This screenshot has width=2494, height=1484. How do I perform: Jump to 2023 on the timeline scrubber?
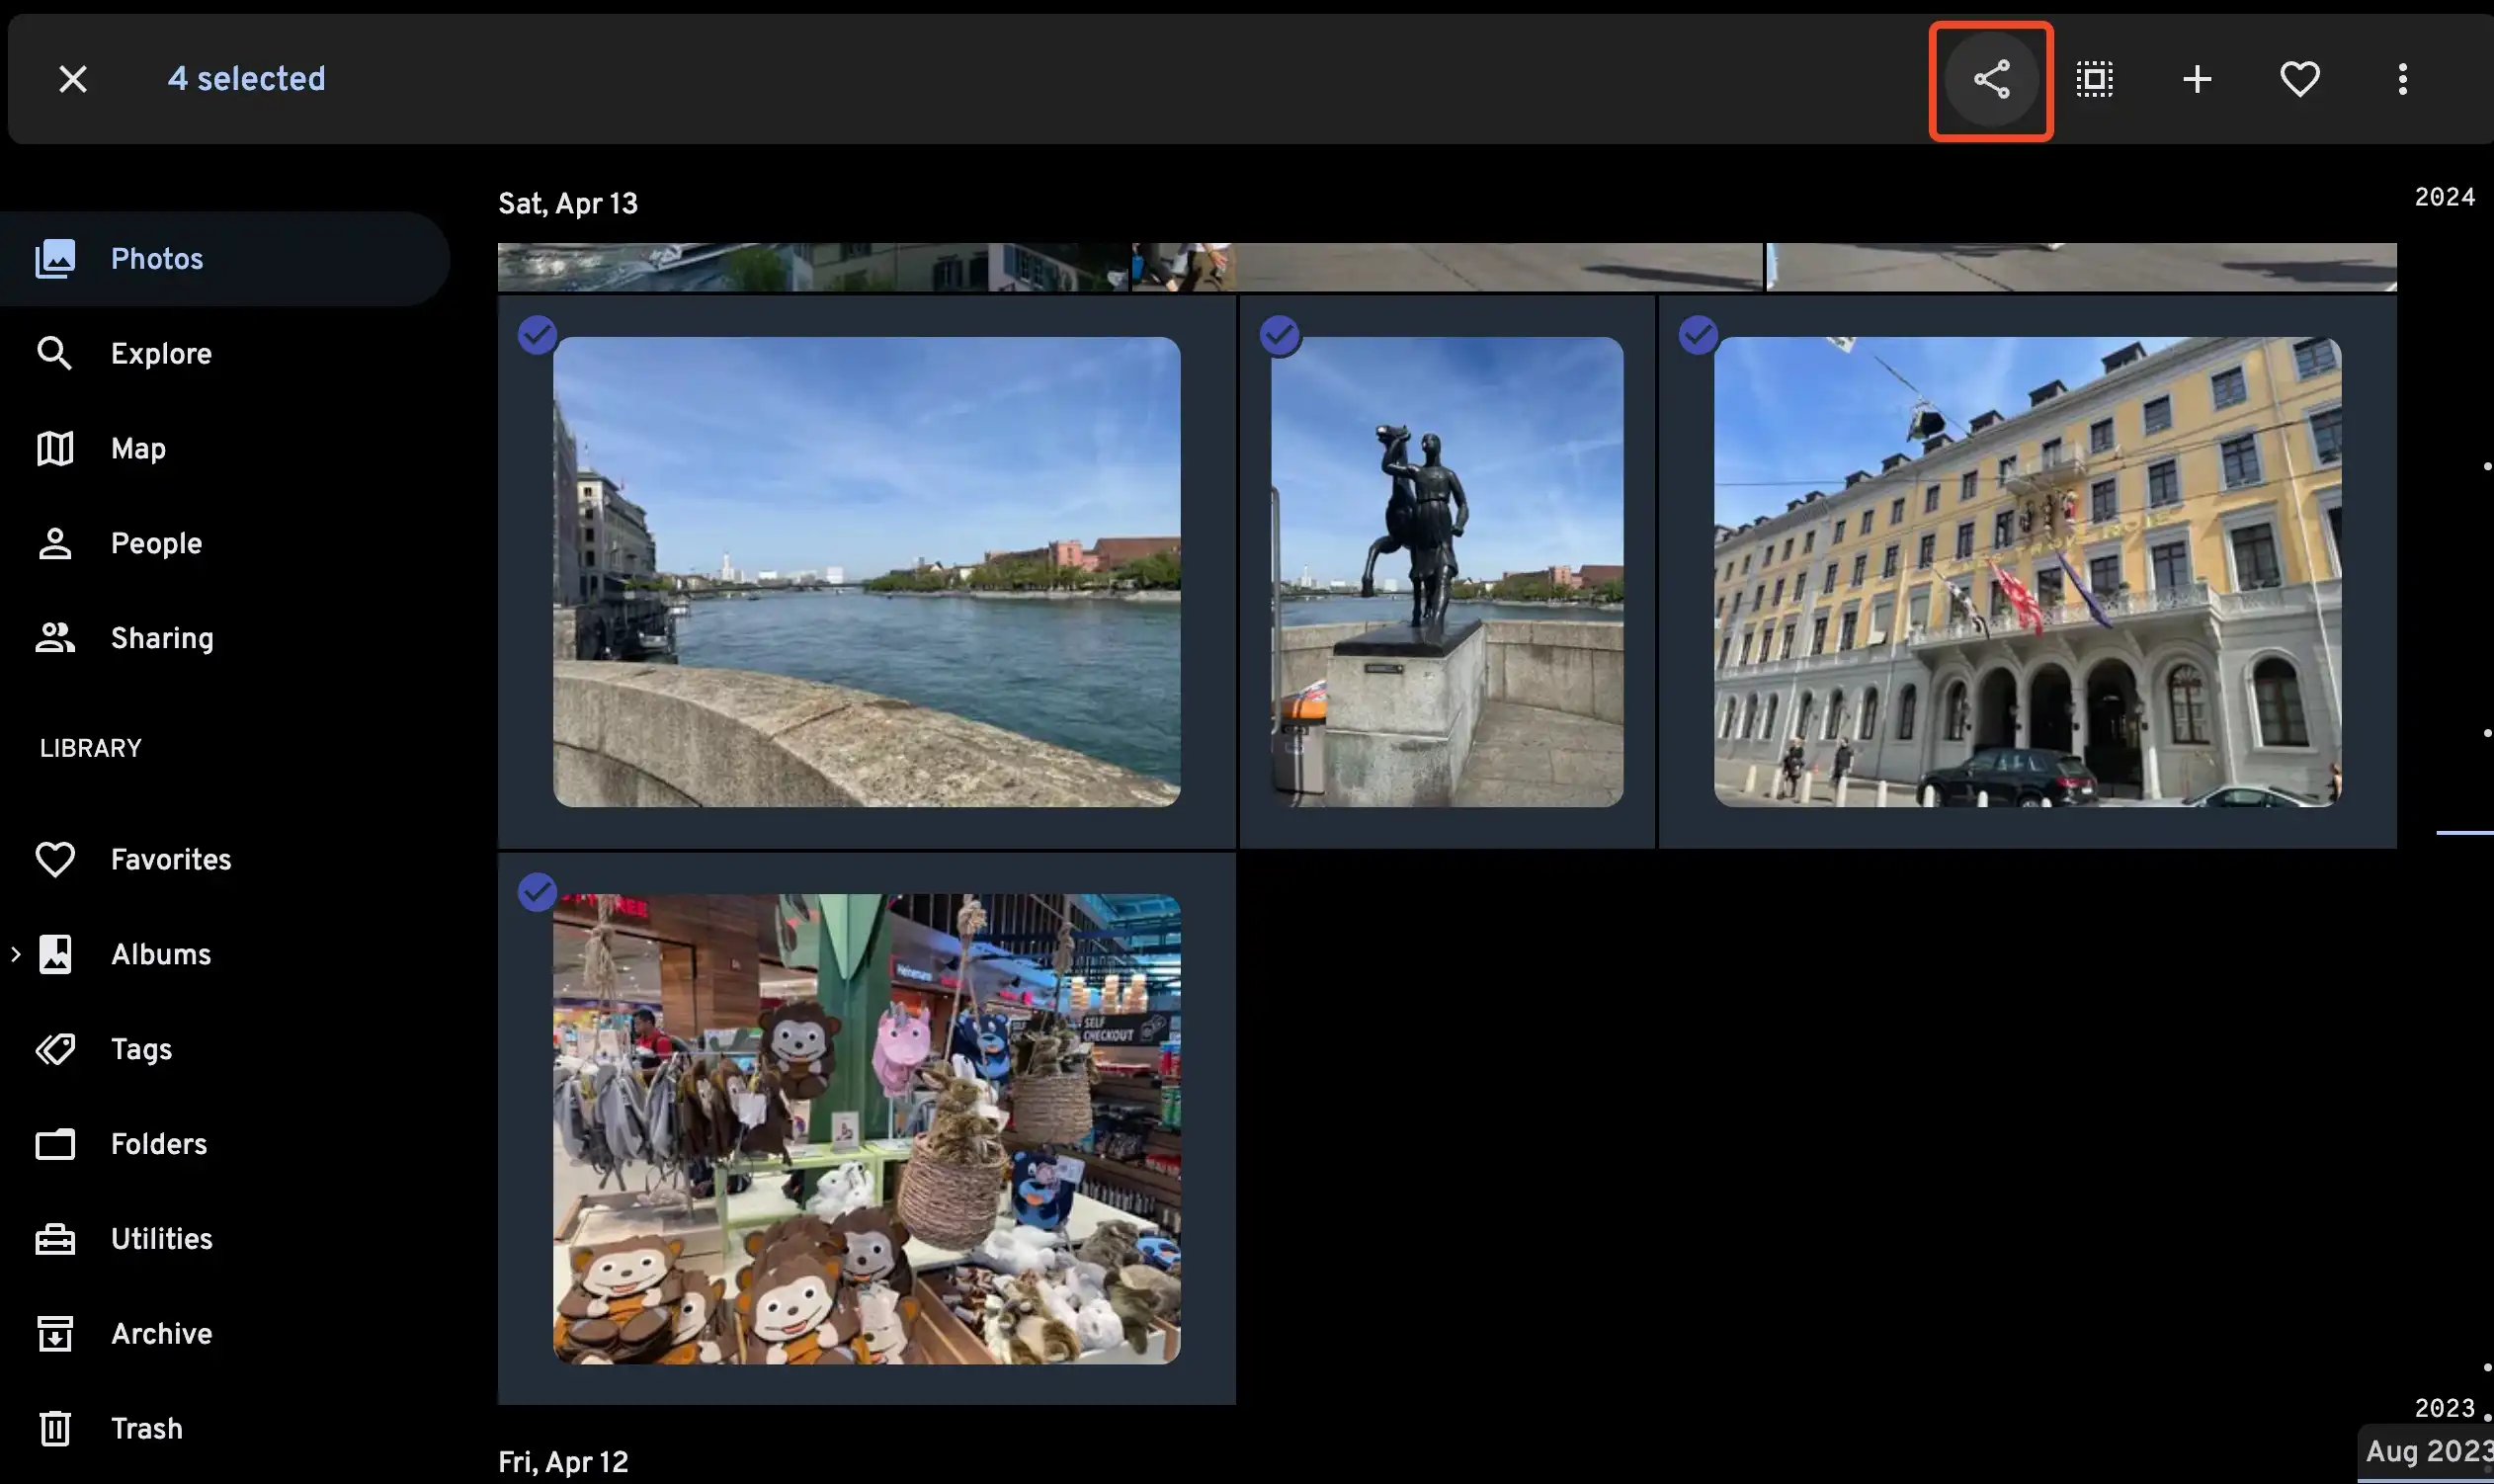coord(2444,1408)
